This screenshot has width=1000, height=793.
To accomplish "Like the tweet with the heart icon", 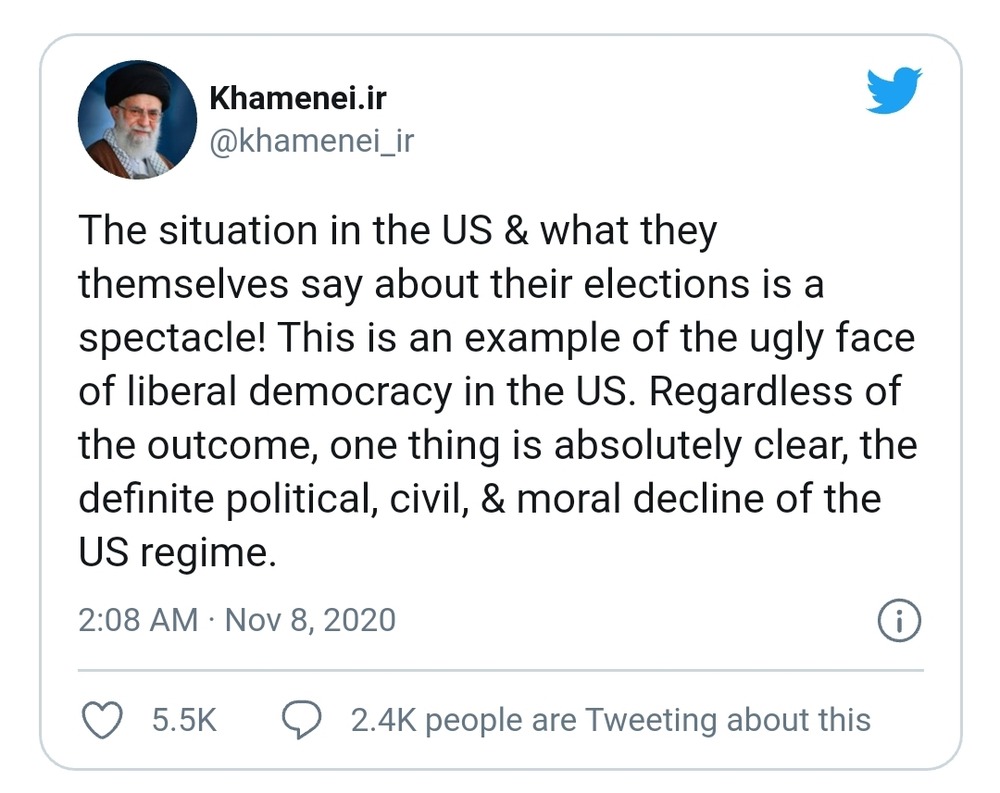I will pos(100,720).
